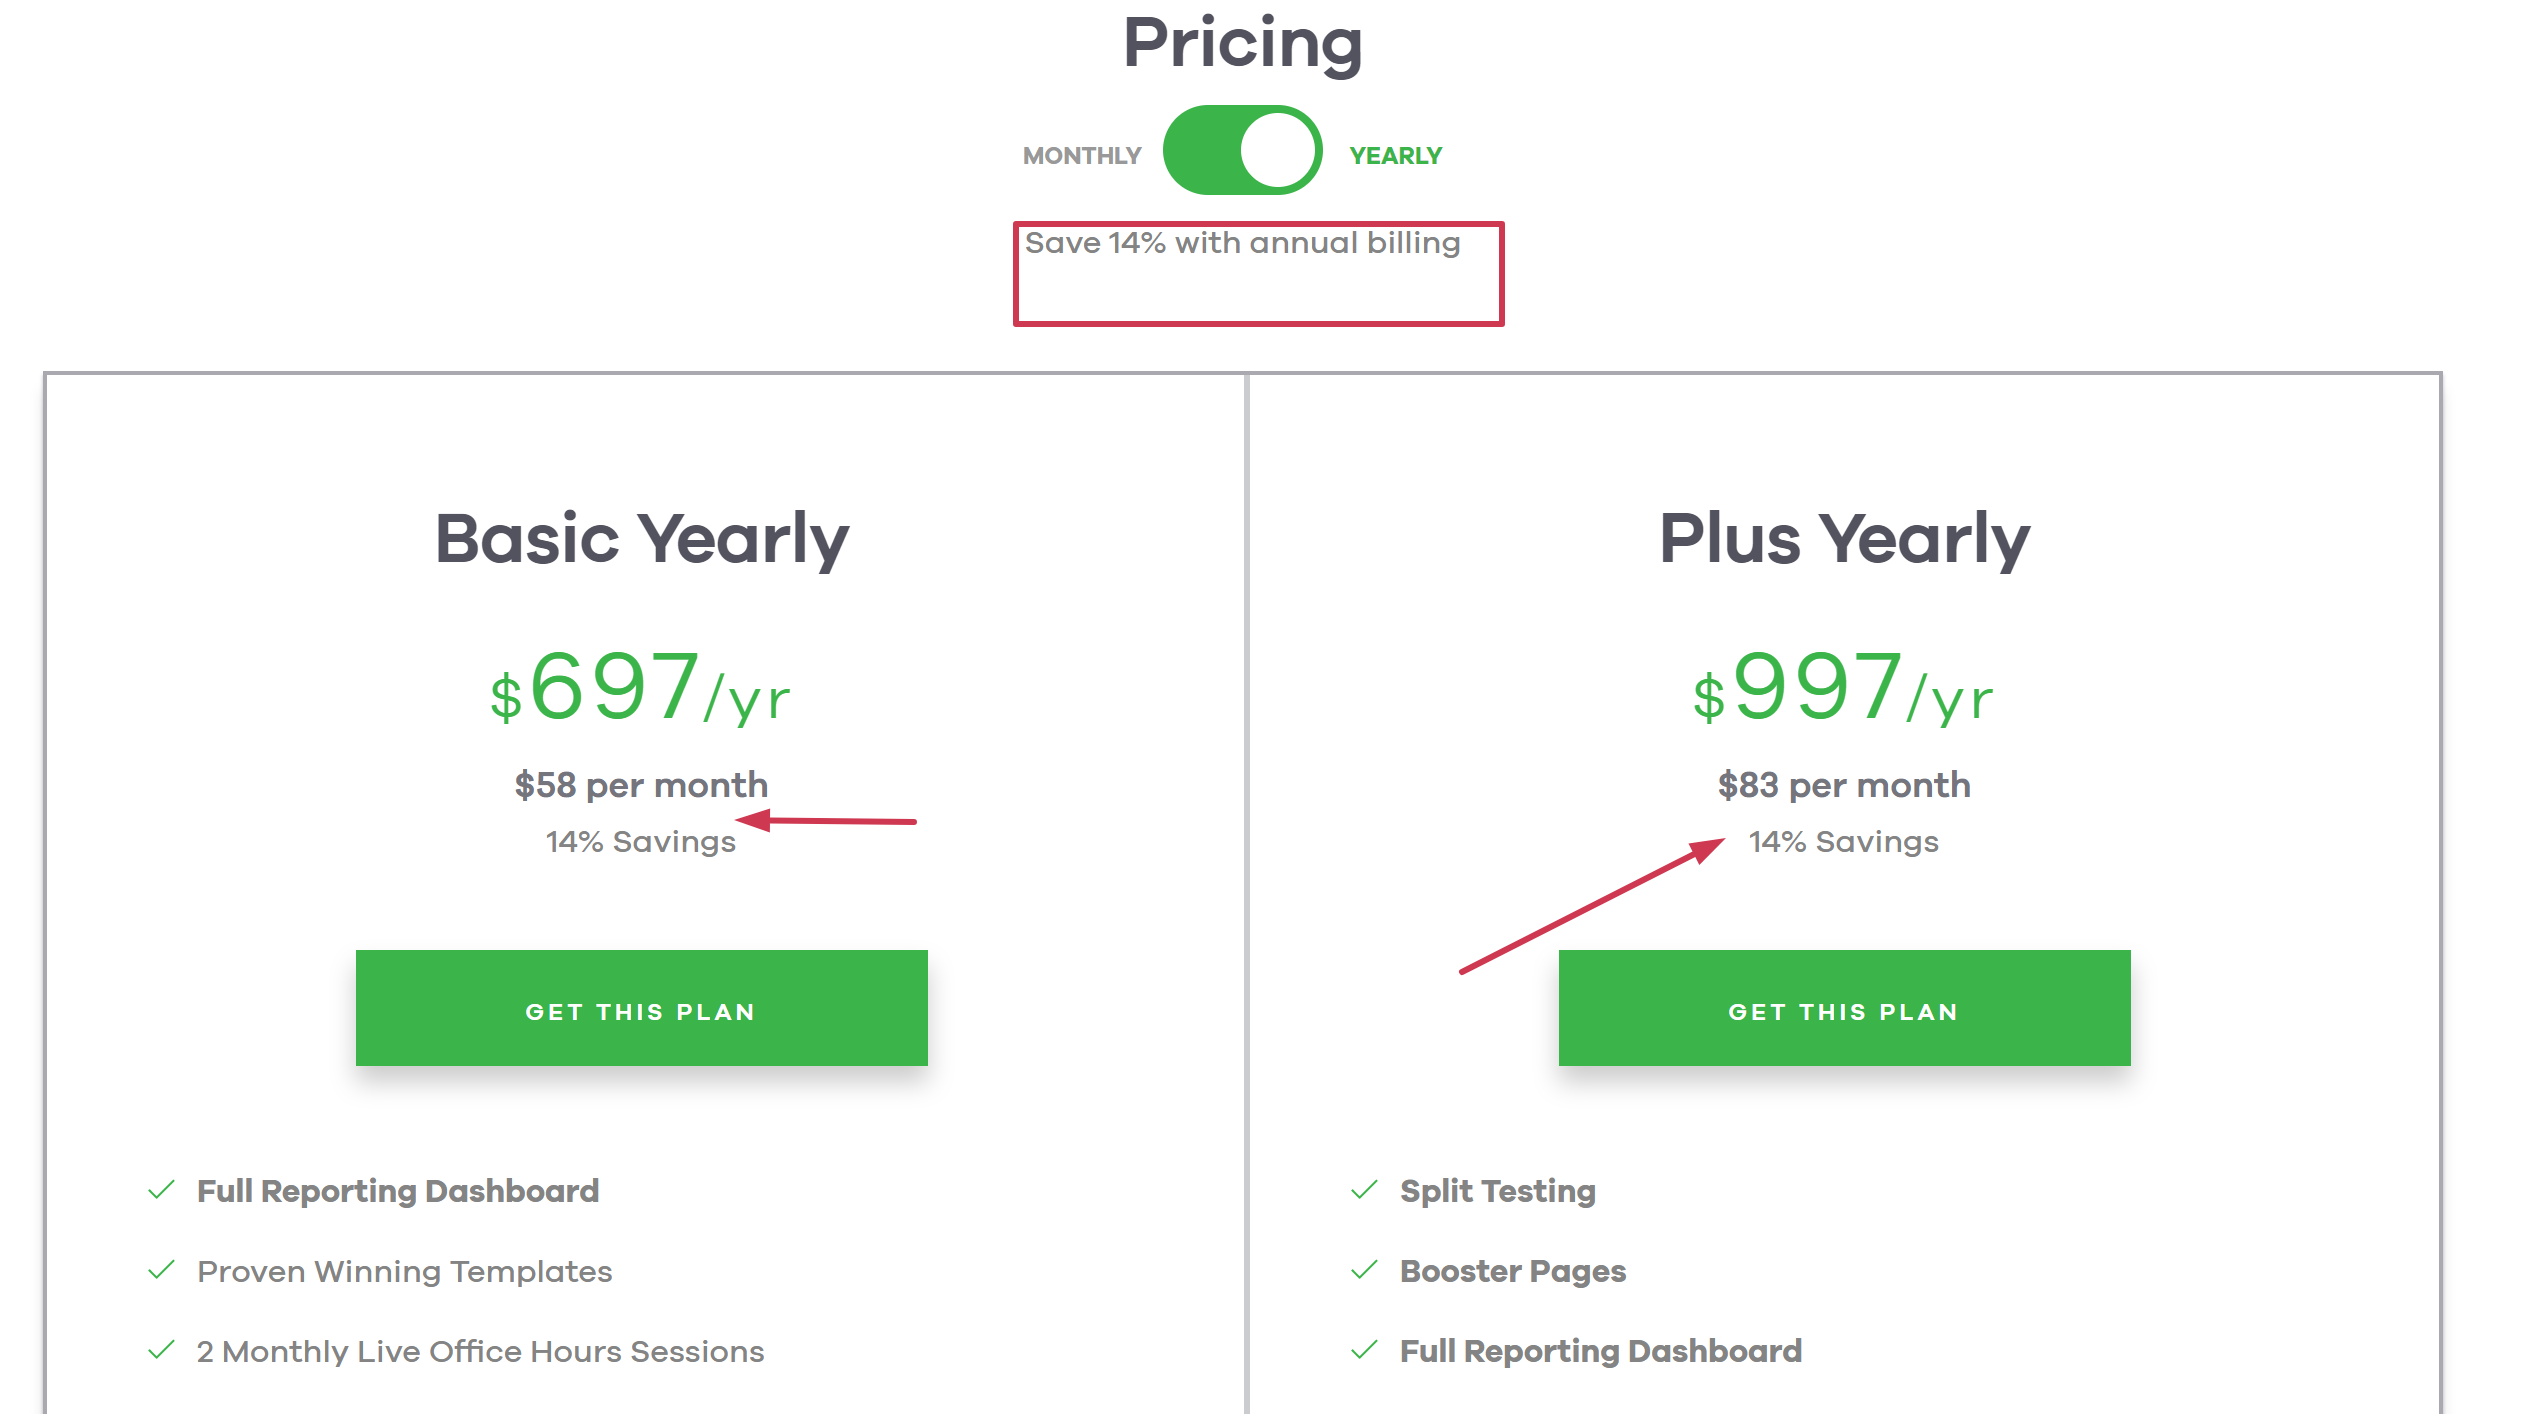
Task: Toggle the monthly/yearly billing switch
Action: (1243, 151)
